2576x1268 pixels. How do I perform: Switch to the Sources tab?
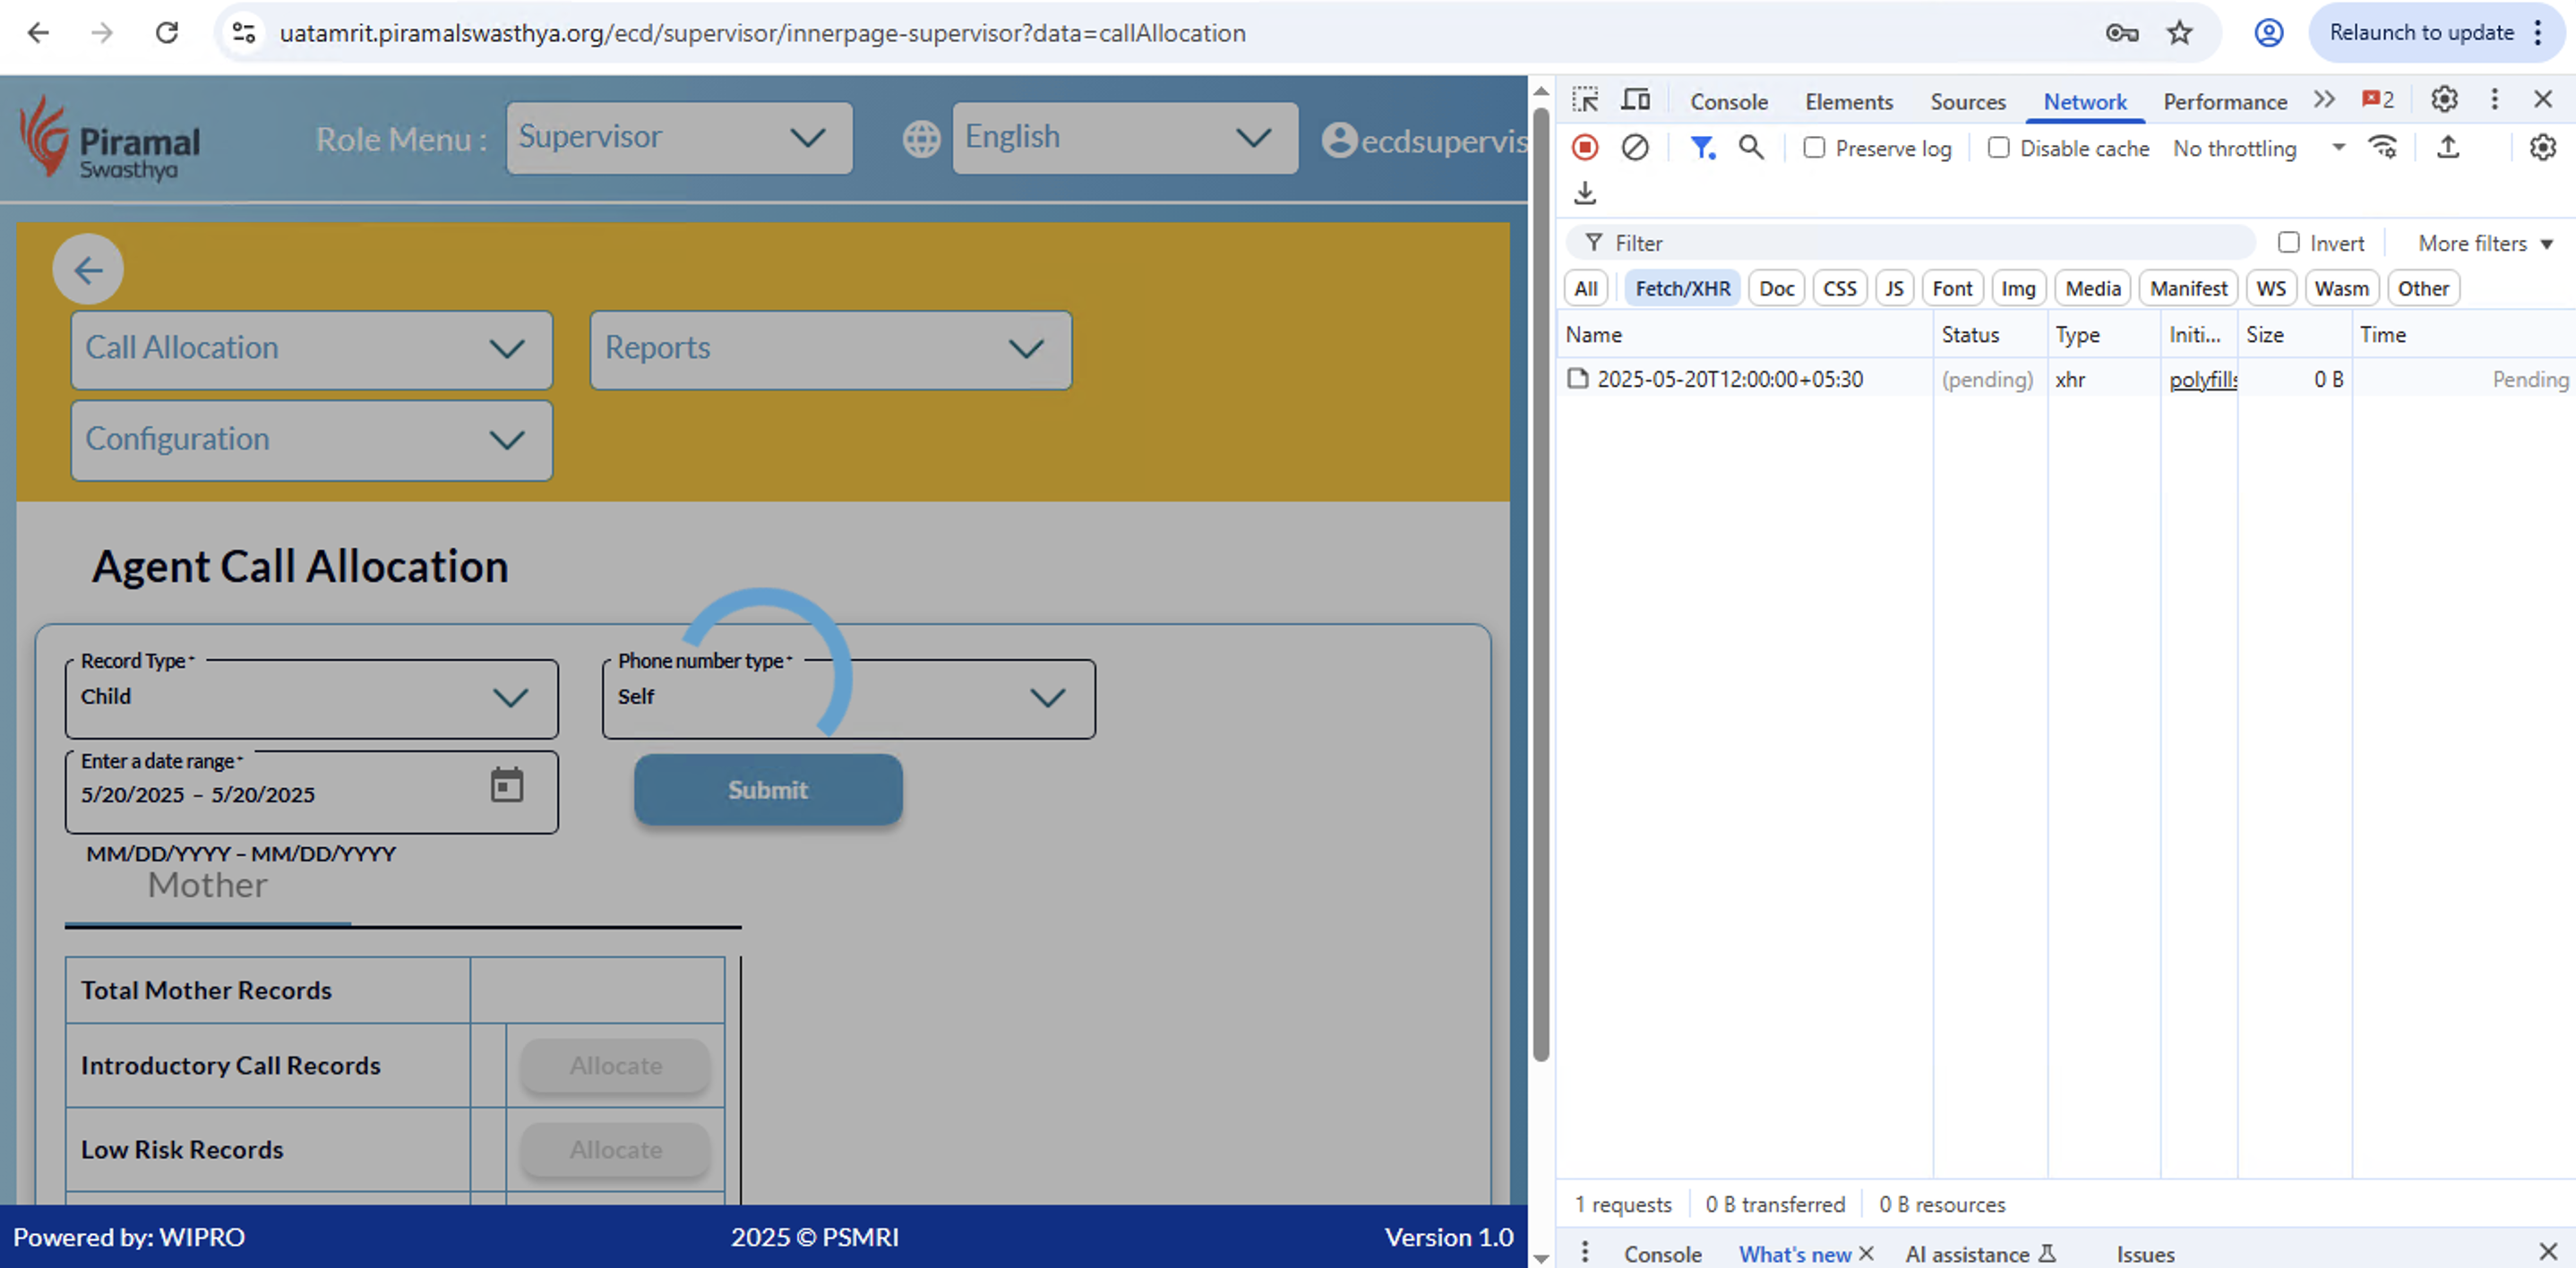1967,102
